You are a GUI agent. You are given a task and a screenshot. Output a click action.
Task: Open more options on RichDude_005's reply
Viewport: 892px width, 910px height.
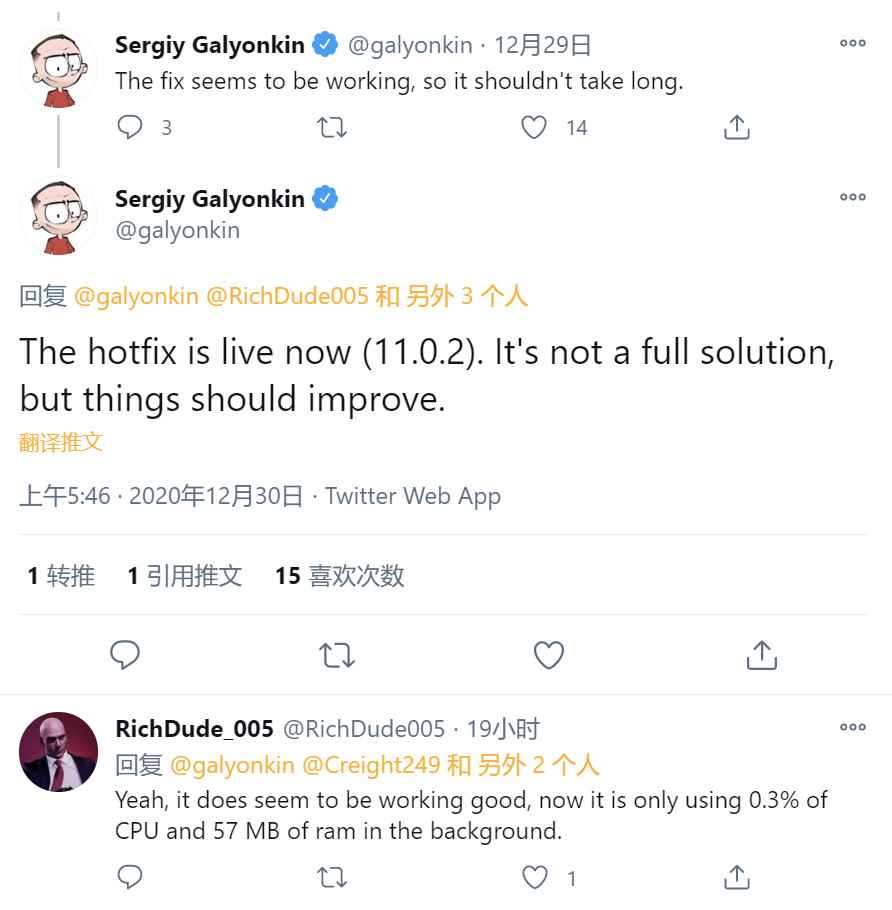click(852, 727)
